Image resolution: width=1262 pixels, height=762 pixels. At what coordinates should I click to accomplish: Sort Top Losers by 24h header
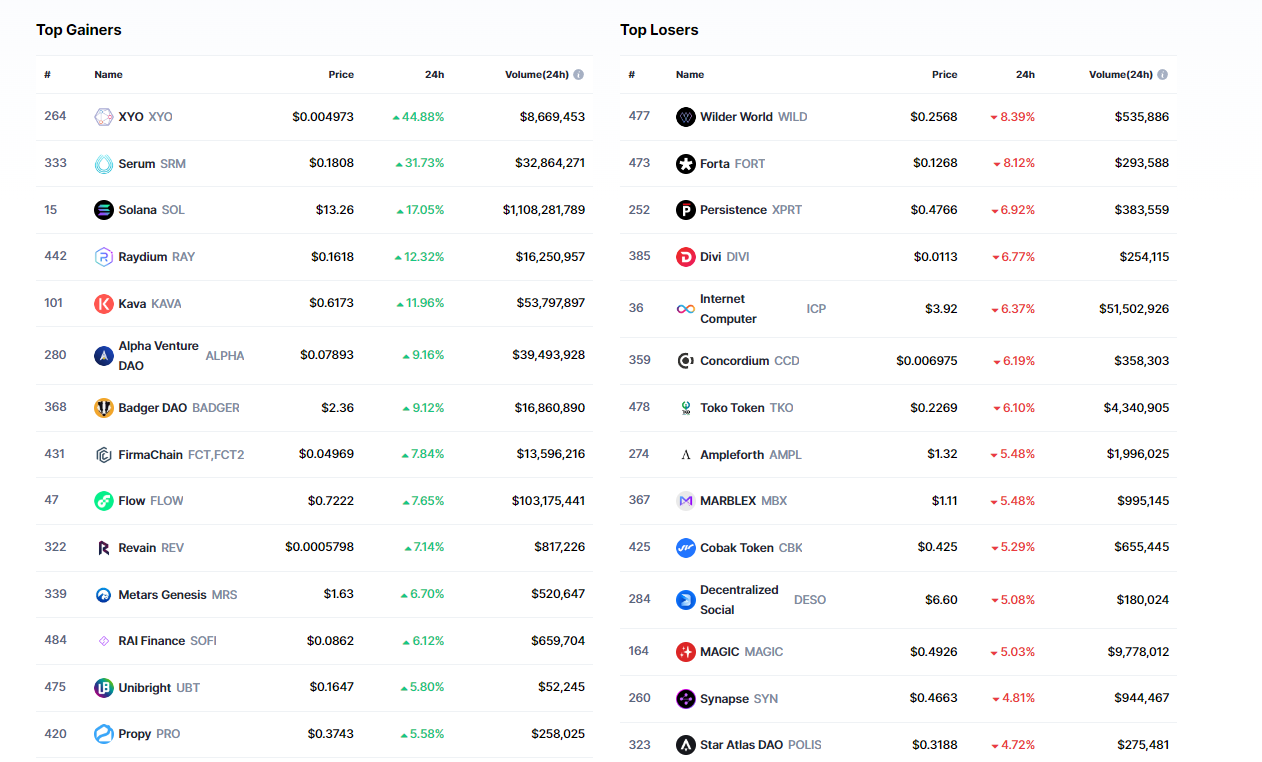(x=1025, y=75)
